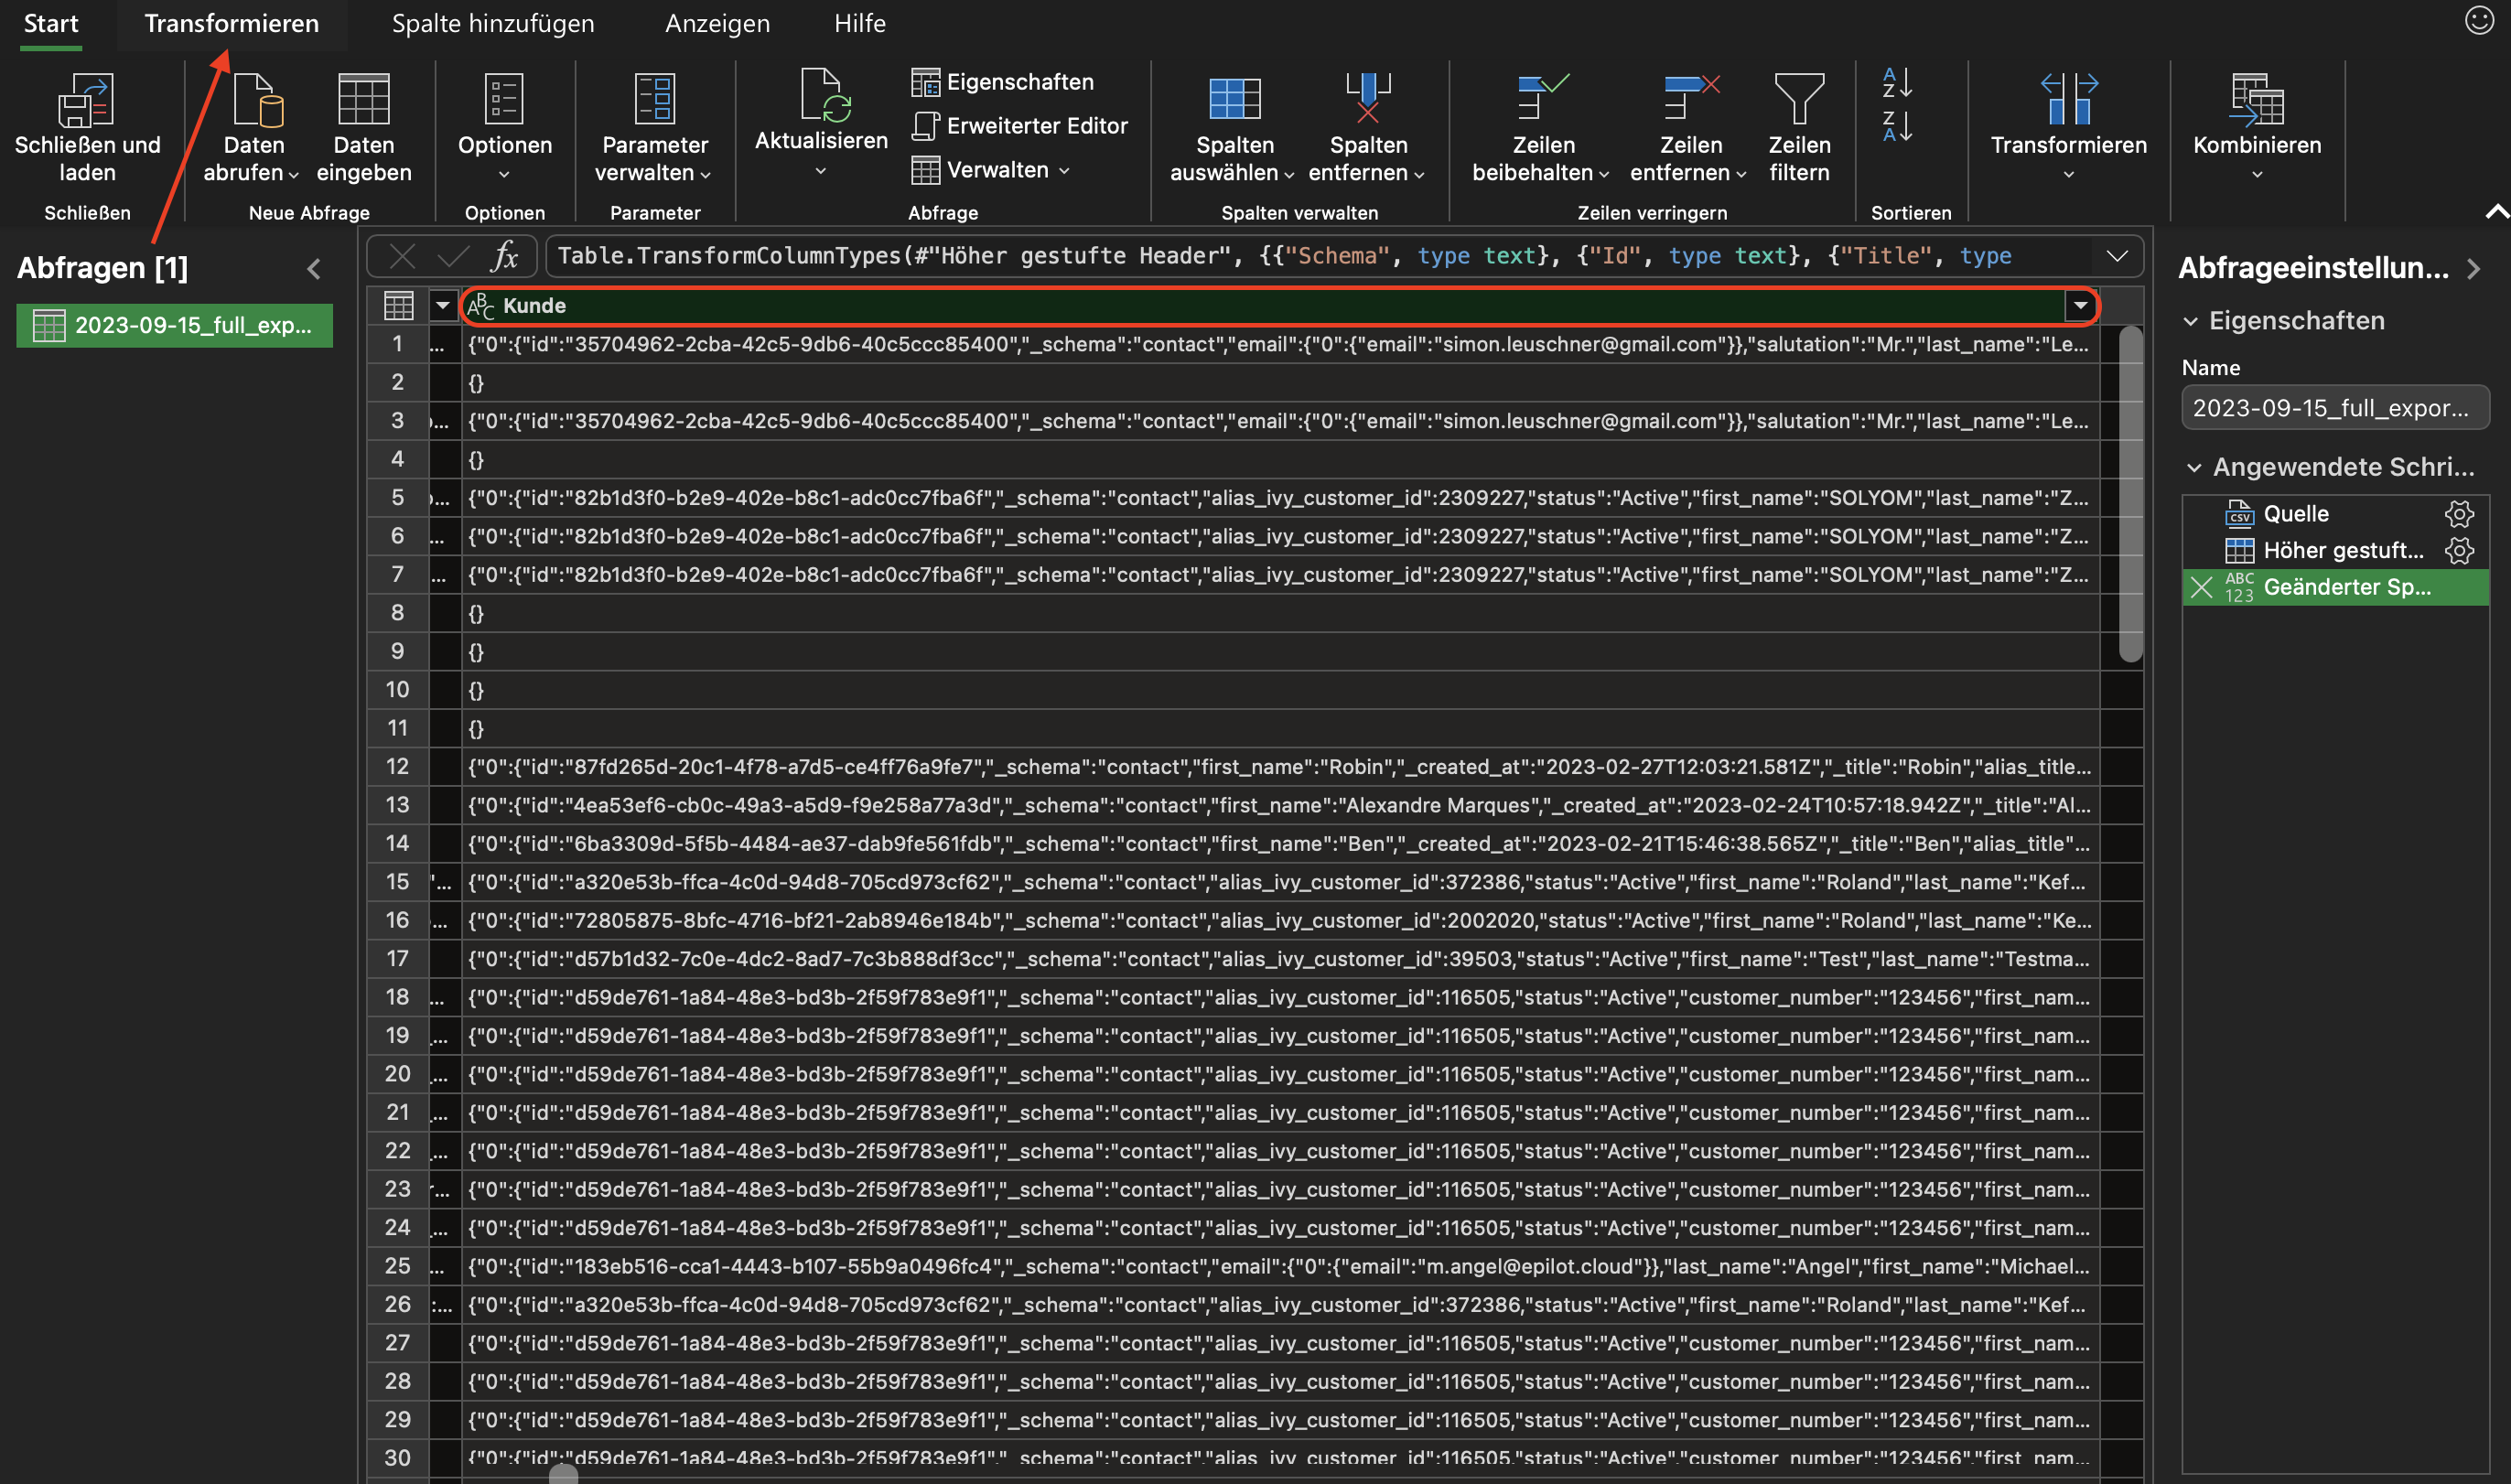This screenshot has height=1484, width=2511.
Task: Open settings gear for Höher gestuft step
Action: coord(2459,550)
